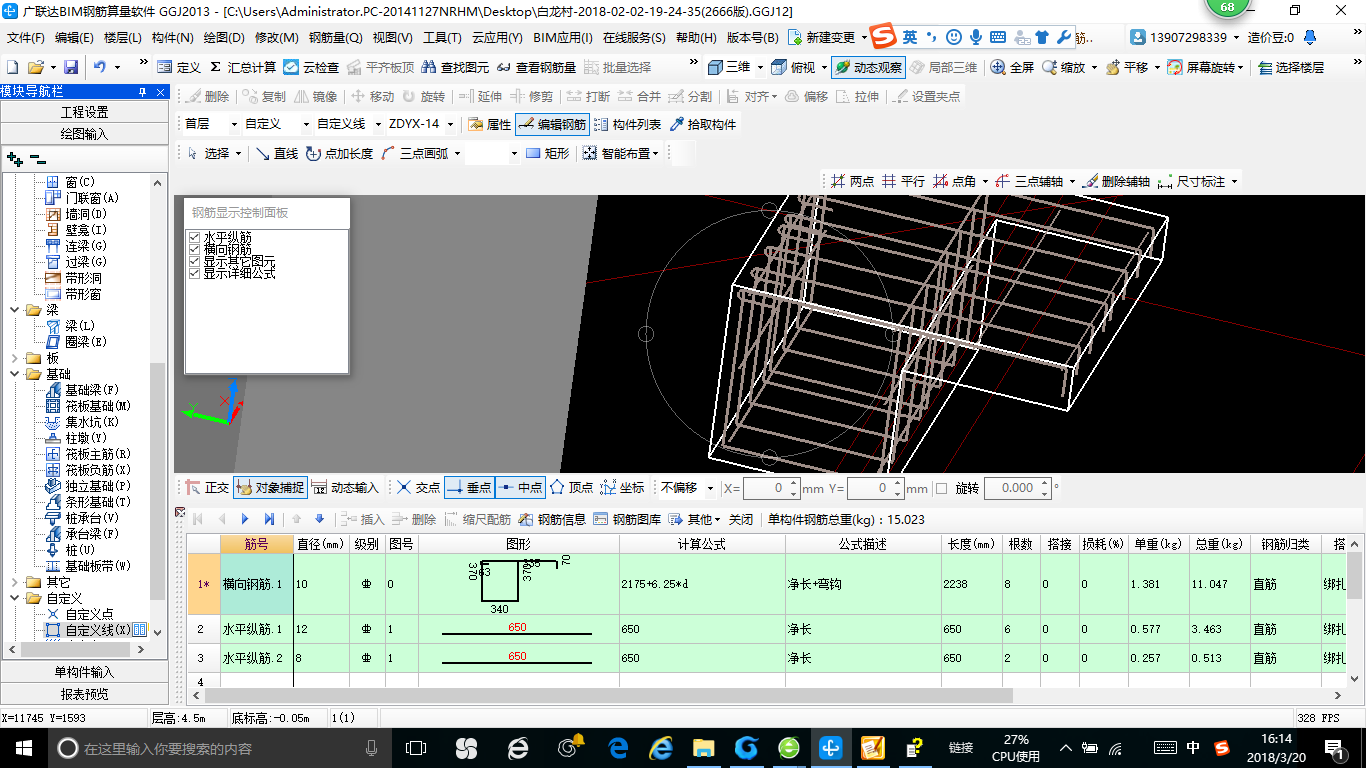
Task: Open the 其他 dropdown in rebar toolbar
Action: coord(695,519)
